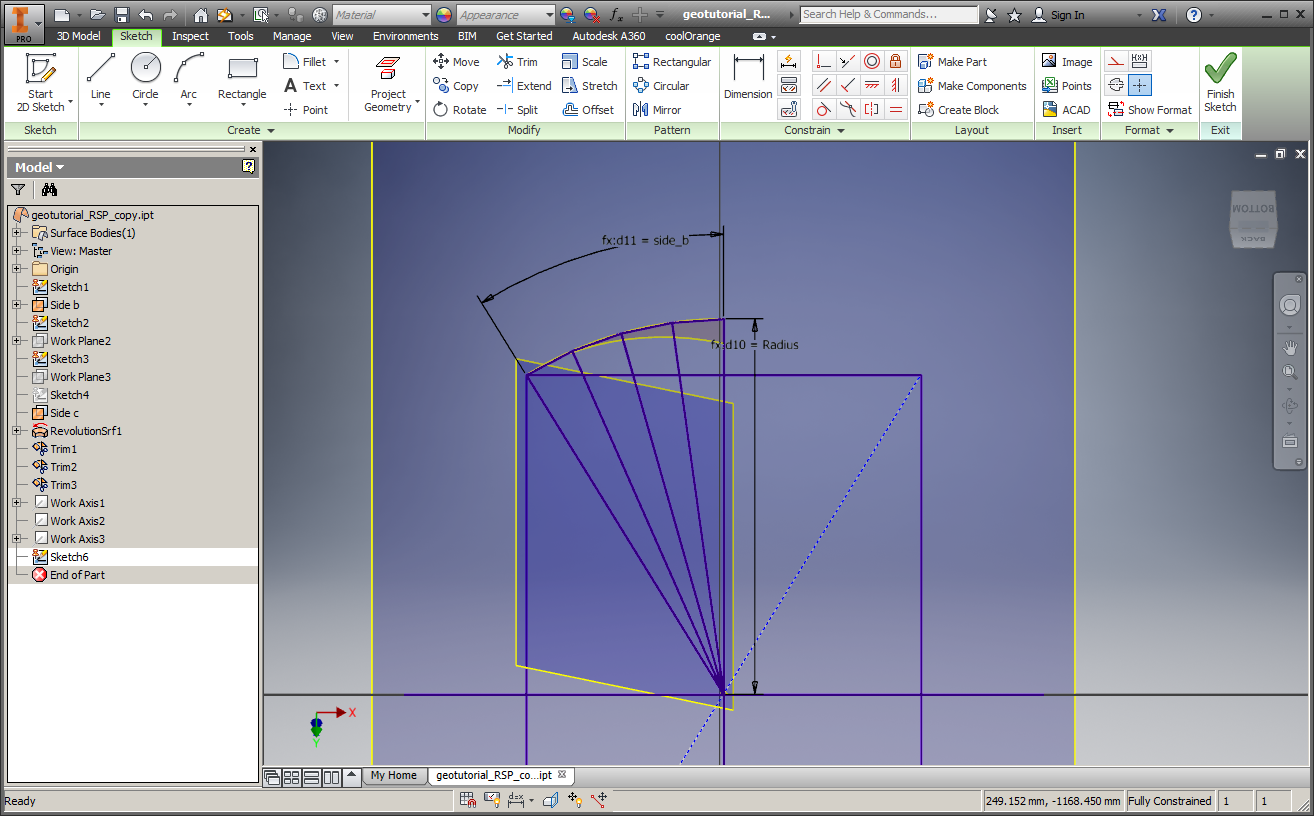This screenshot has width=1314, height=816.
Task: Click Undo arrow in quick access toolbar
Action: 146,15
